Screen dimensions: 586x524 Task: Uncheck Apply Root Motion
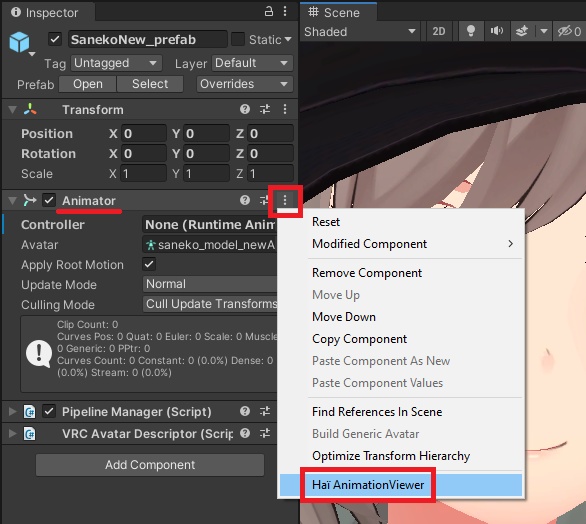pos(149,264)
